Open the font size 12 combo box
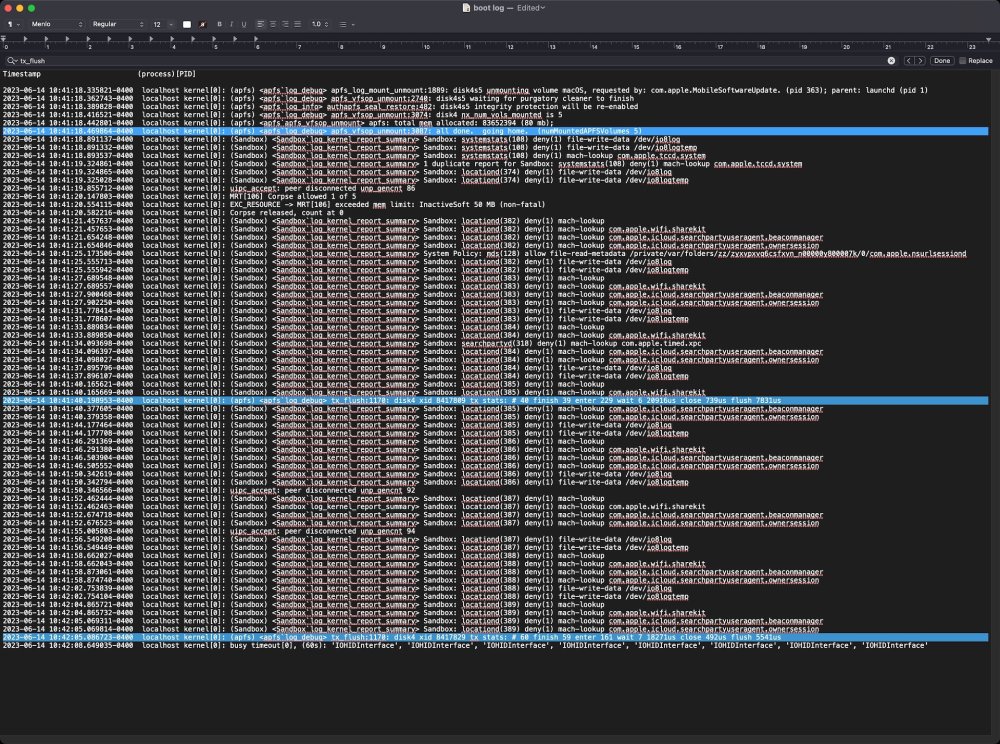 pyautogui.click(x=162, y=24)
